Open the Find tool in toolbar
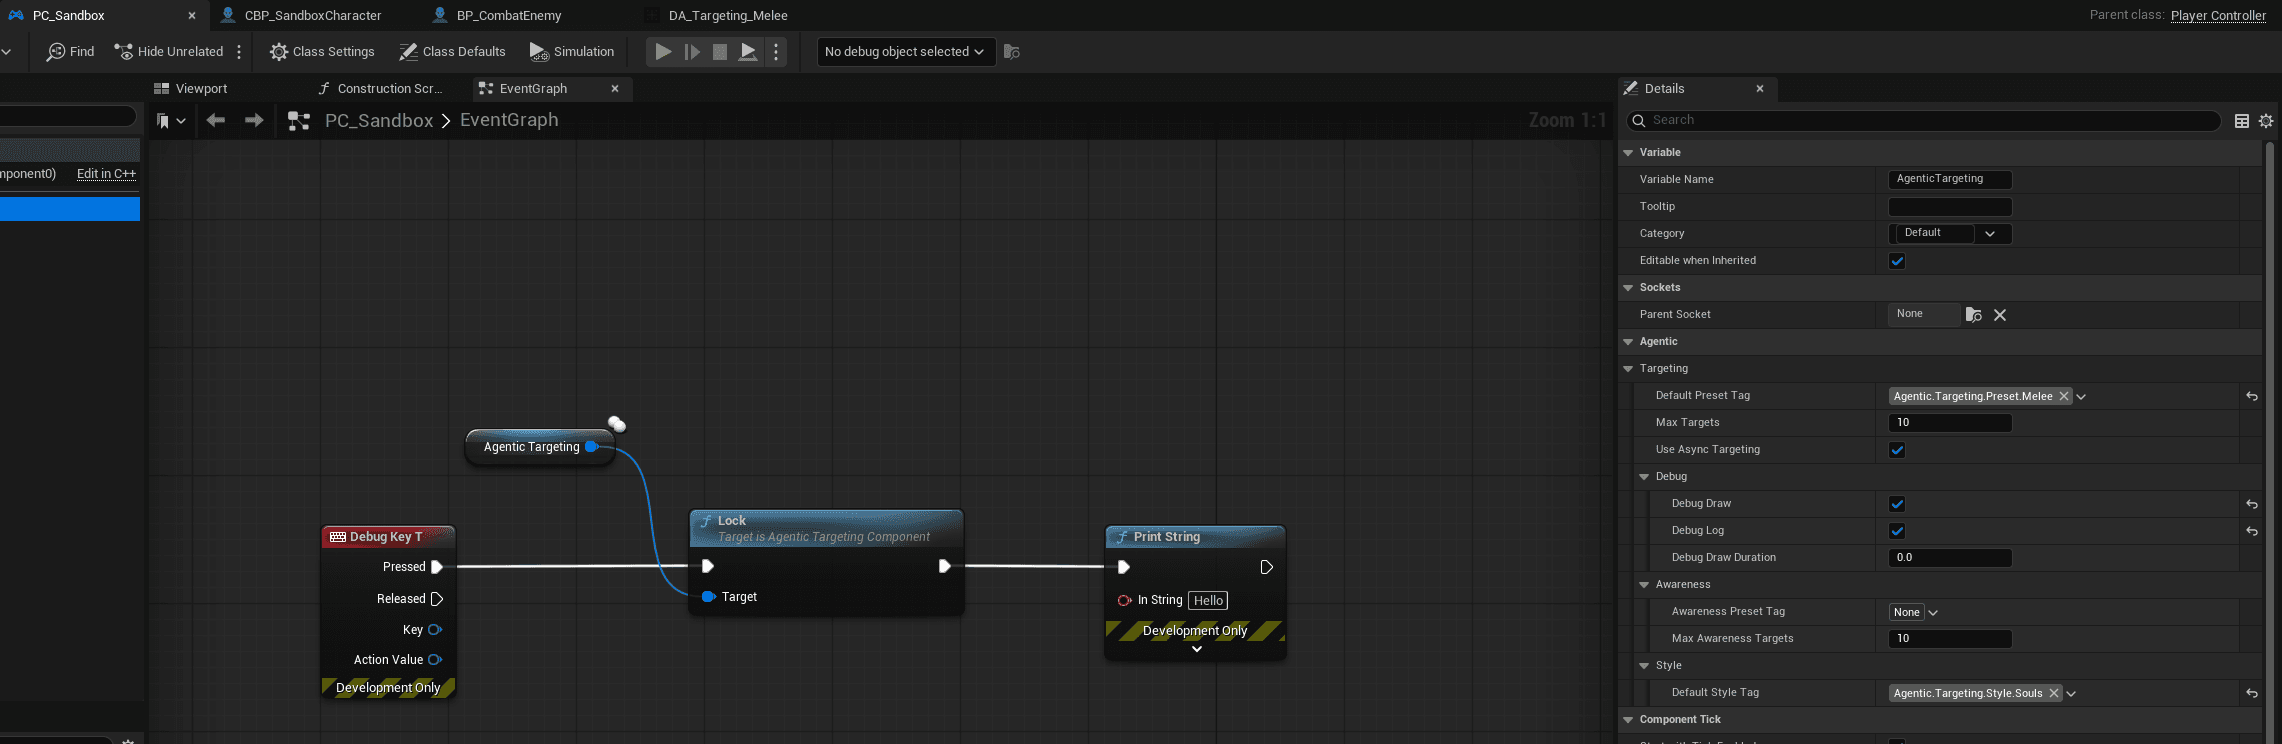The image size is (2282, 744). (x=70, y=52)
